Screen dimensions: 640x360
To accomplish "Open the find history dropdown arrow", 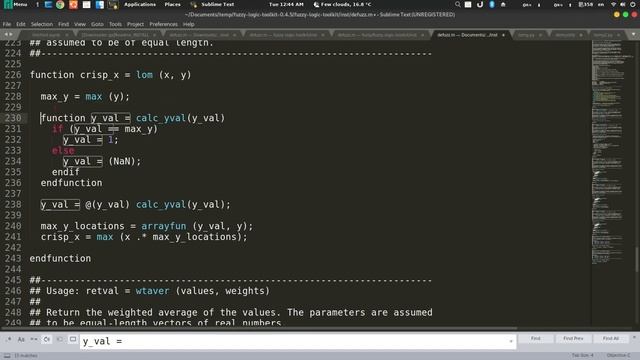I will click(511, 341).
